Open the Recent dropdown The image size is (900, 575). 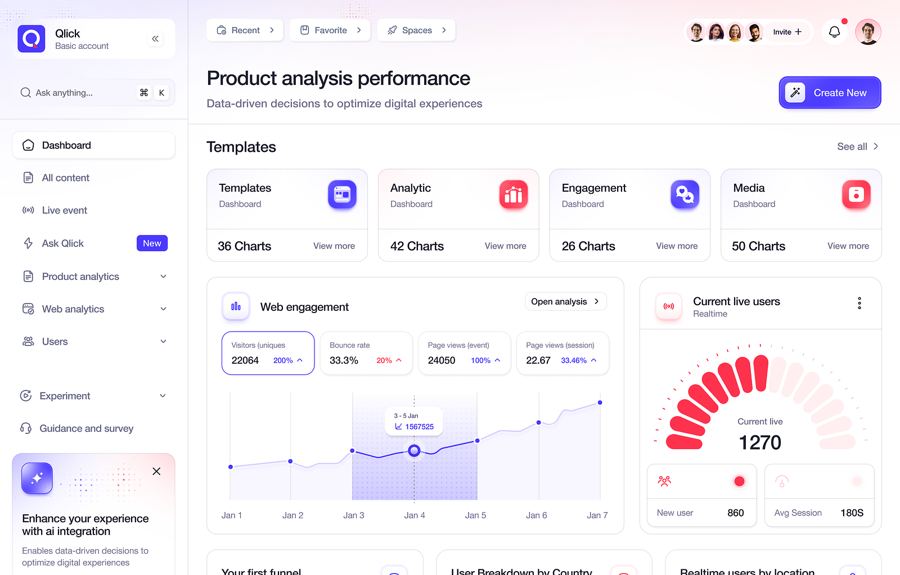245,30
